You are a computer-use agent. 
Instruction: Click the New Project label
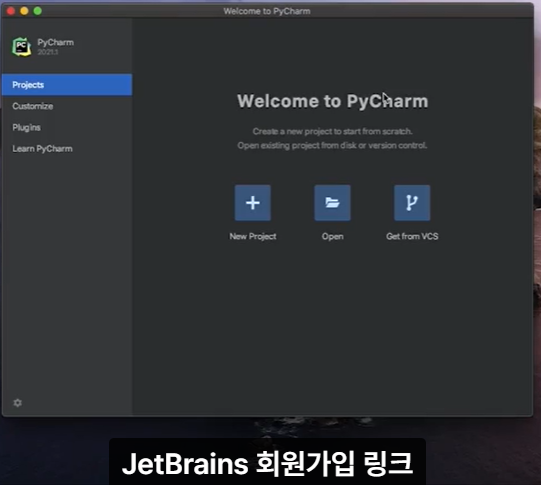pyautogui.click(x=253, y=236)
